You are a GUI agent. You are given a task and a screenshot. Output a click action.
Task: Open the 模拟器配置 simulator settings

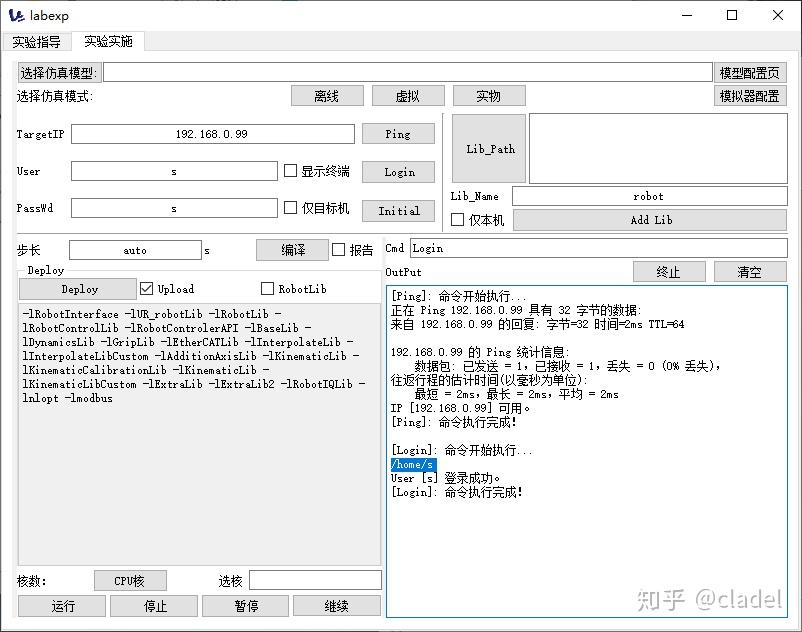pyautogui.click(x=749, y=96)
